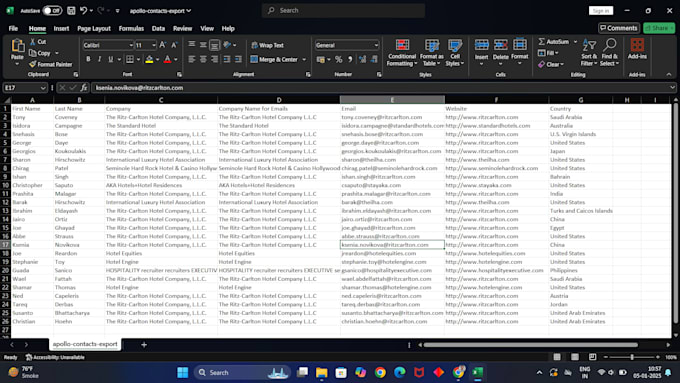Click the zoom slider handle
The width and height of the screenshot is (680, 383).
click(x=632, y=357)
